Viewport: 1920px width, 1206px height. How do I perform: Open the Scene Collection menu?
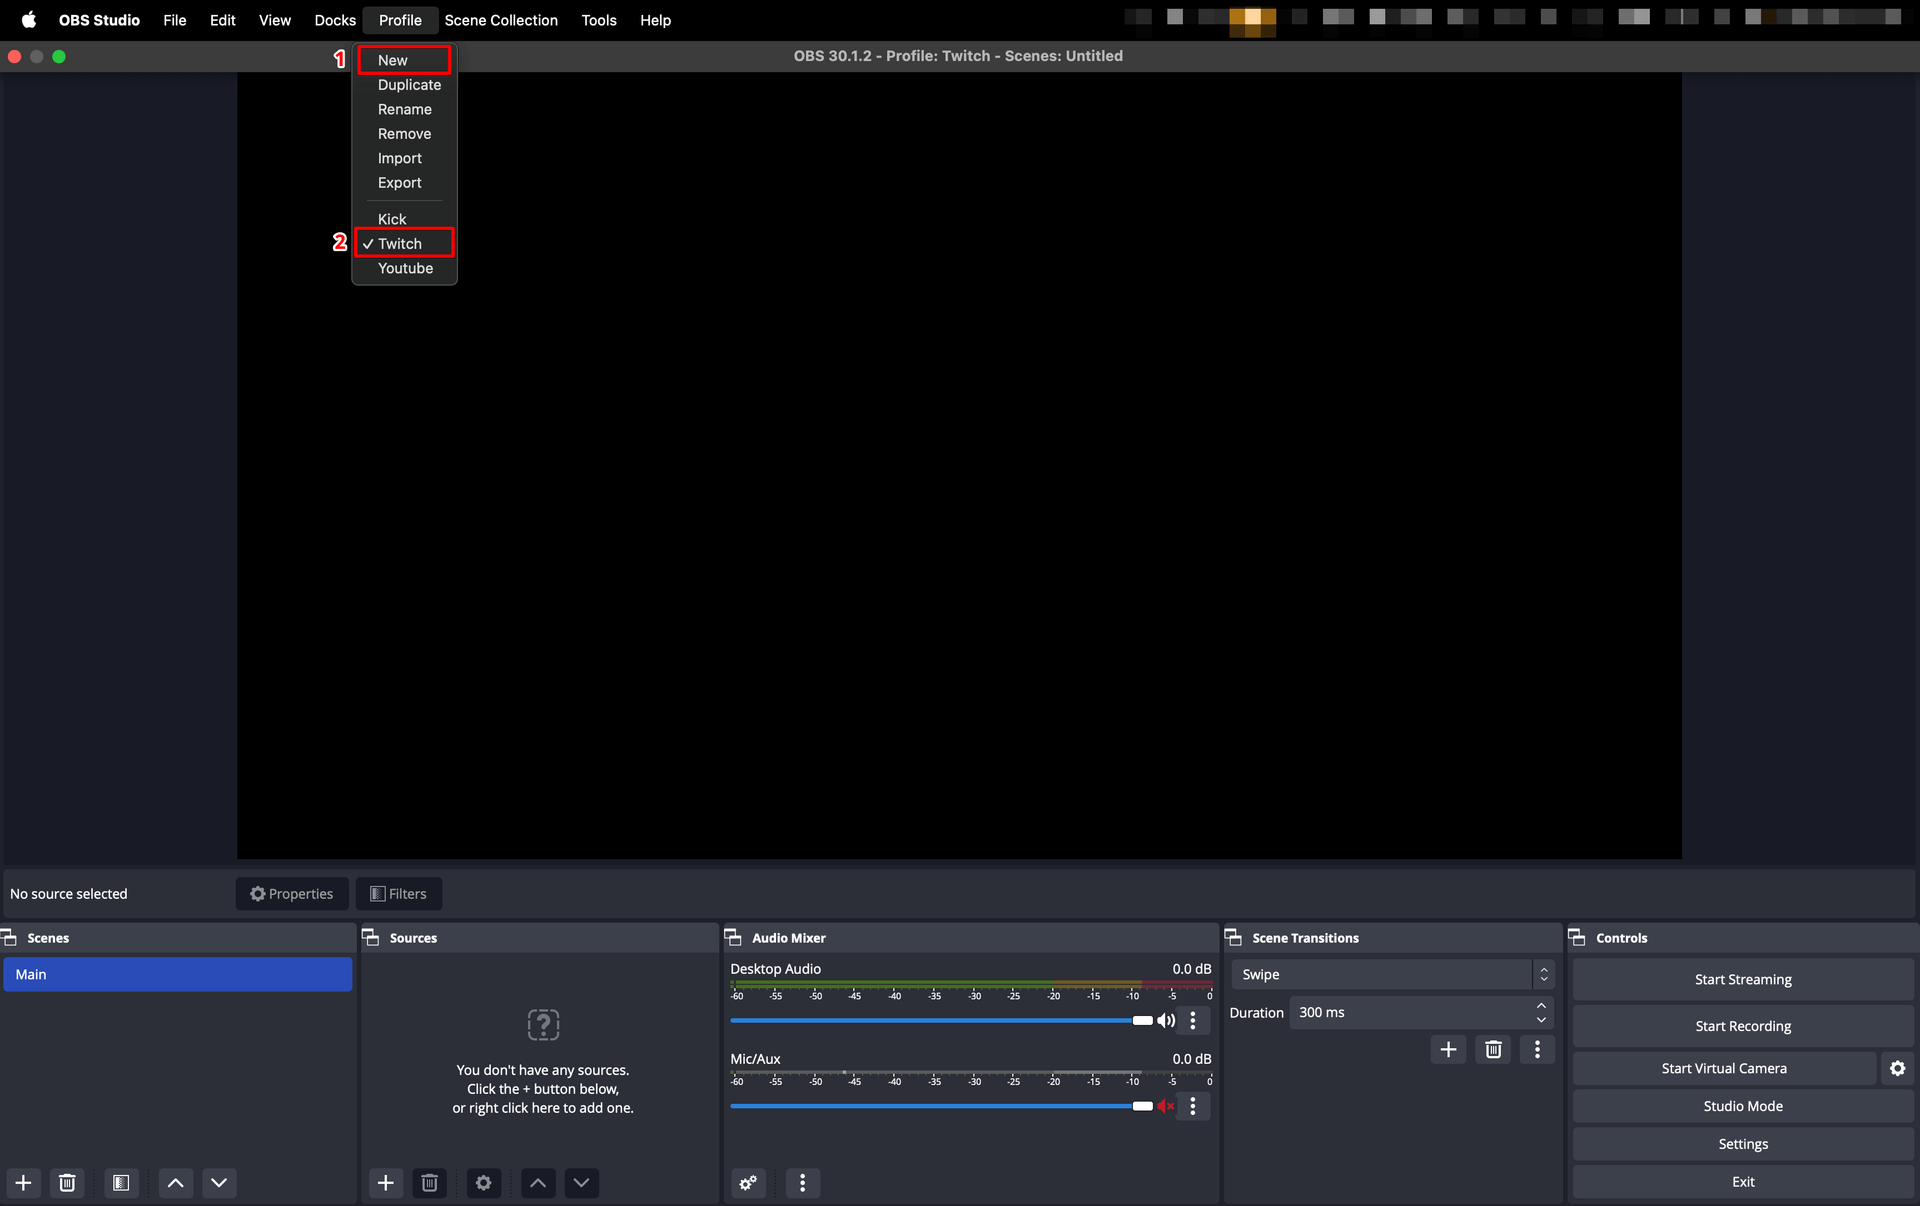pyautogui.click(x=501, y=20)
